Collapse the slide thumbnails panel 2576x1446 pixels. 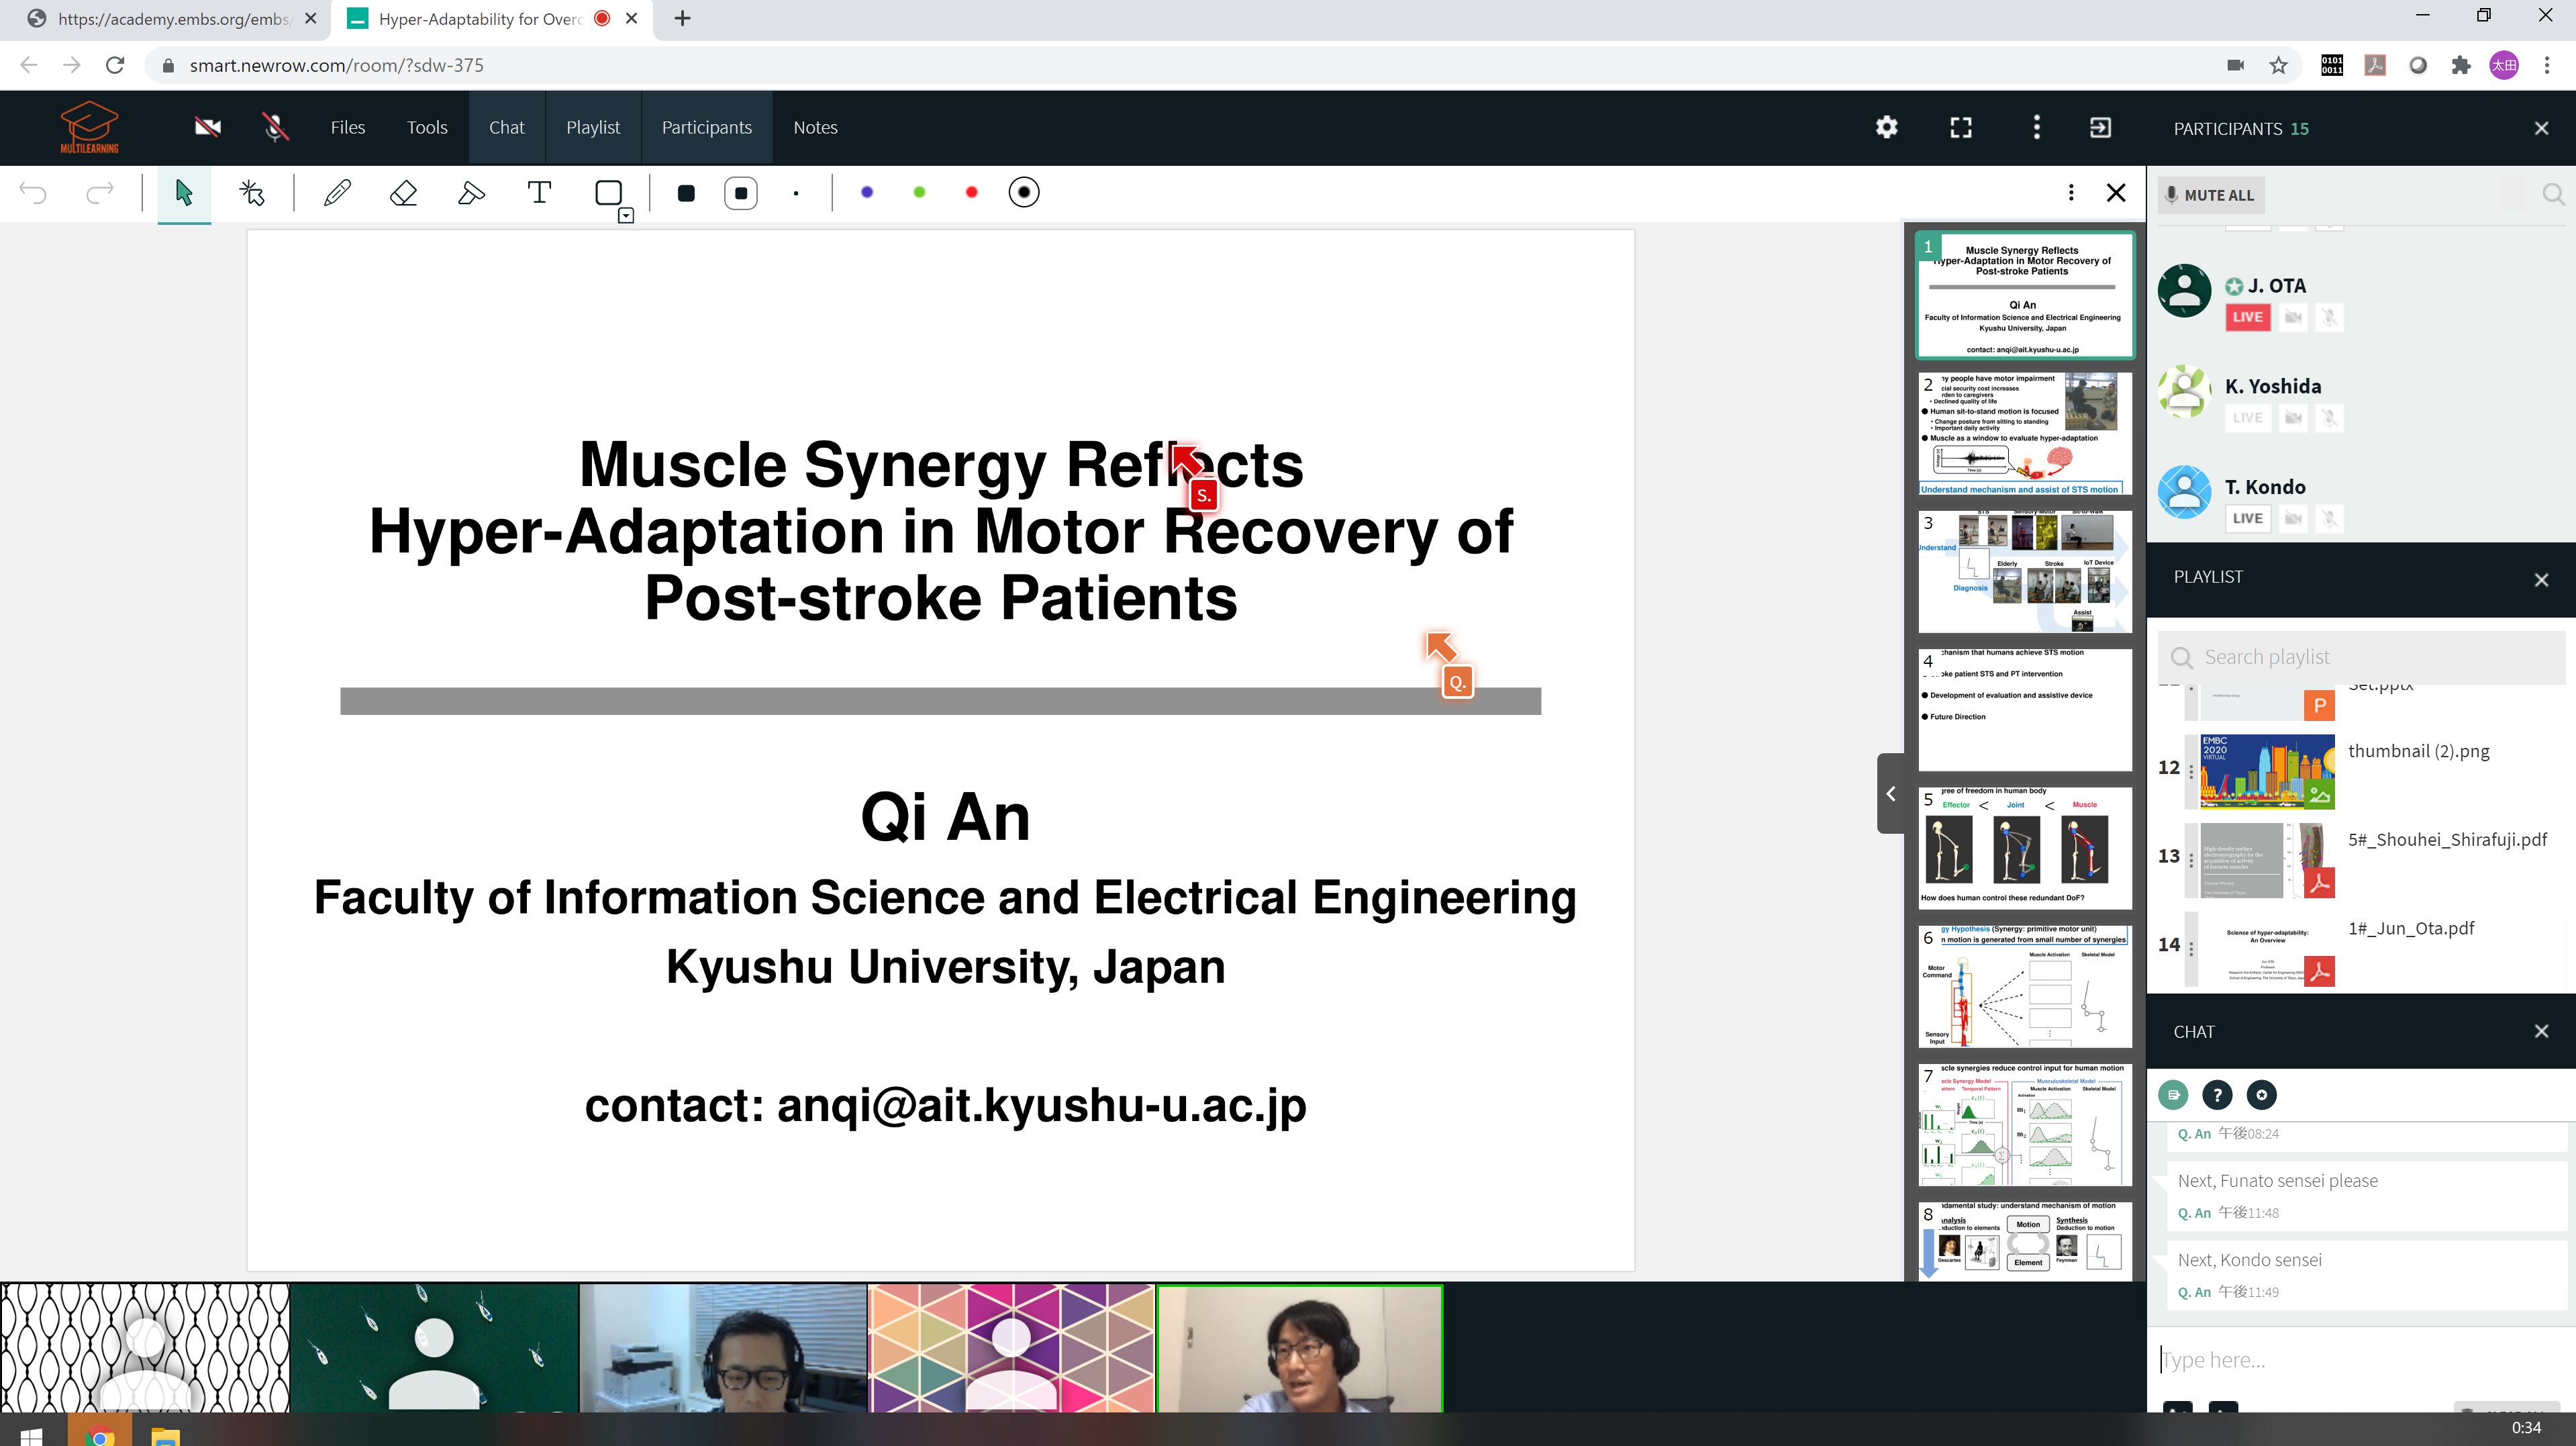click(x=1890, y=793)
